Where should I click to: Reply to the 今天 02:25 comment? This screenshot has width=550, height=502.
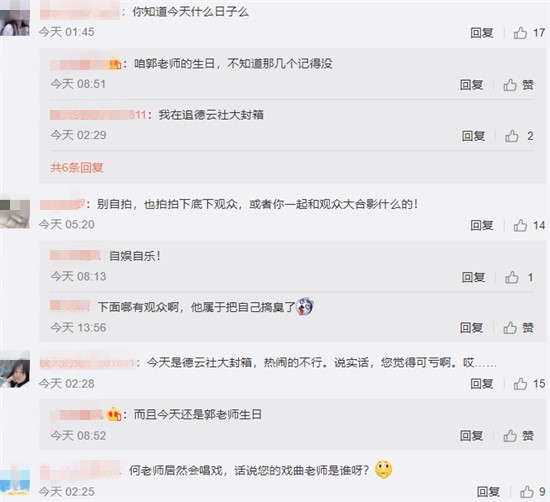pyautogui.click(x=488, y=492)
